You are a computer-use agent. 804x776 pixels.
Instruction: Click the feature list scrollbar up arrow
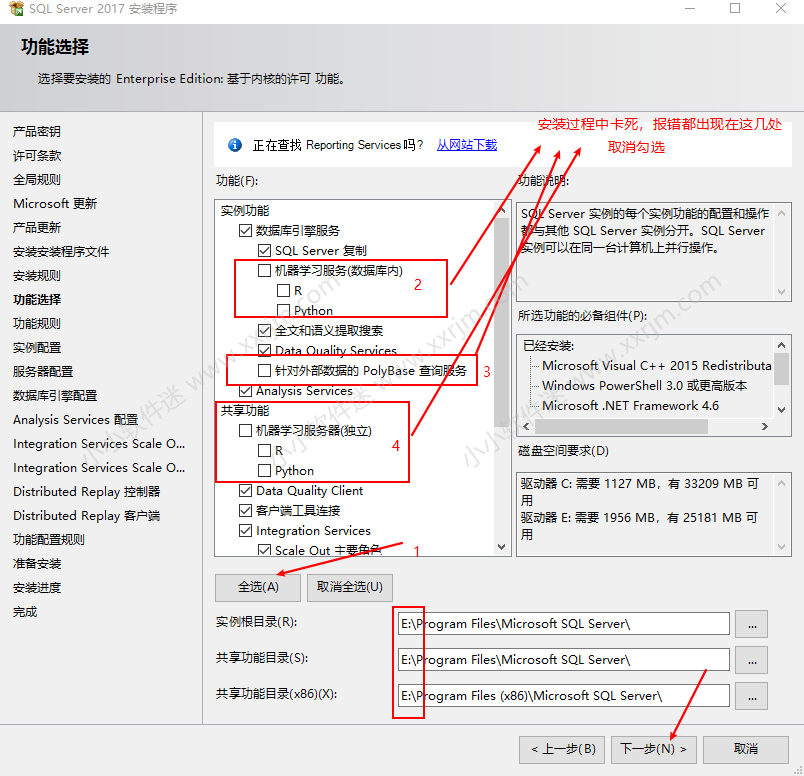tap(502, 210)
